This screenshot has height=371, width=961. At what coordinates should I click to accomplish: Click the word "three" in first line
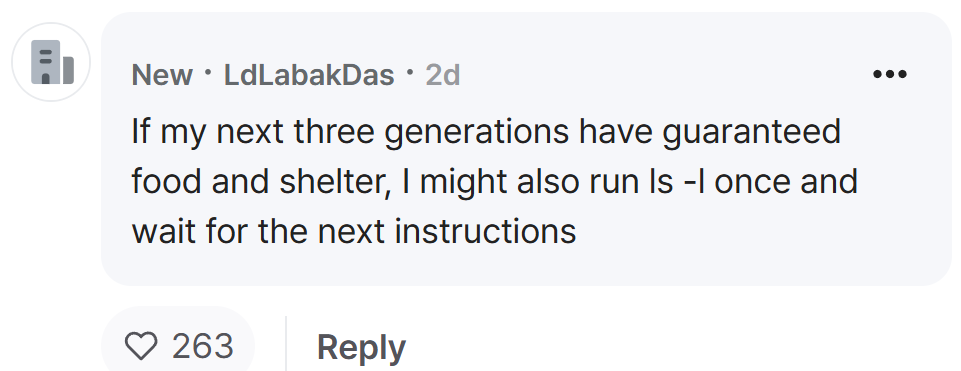(334, 132)
